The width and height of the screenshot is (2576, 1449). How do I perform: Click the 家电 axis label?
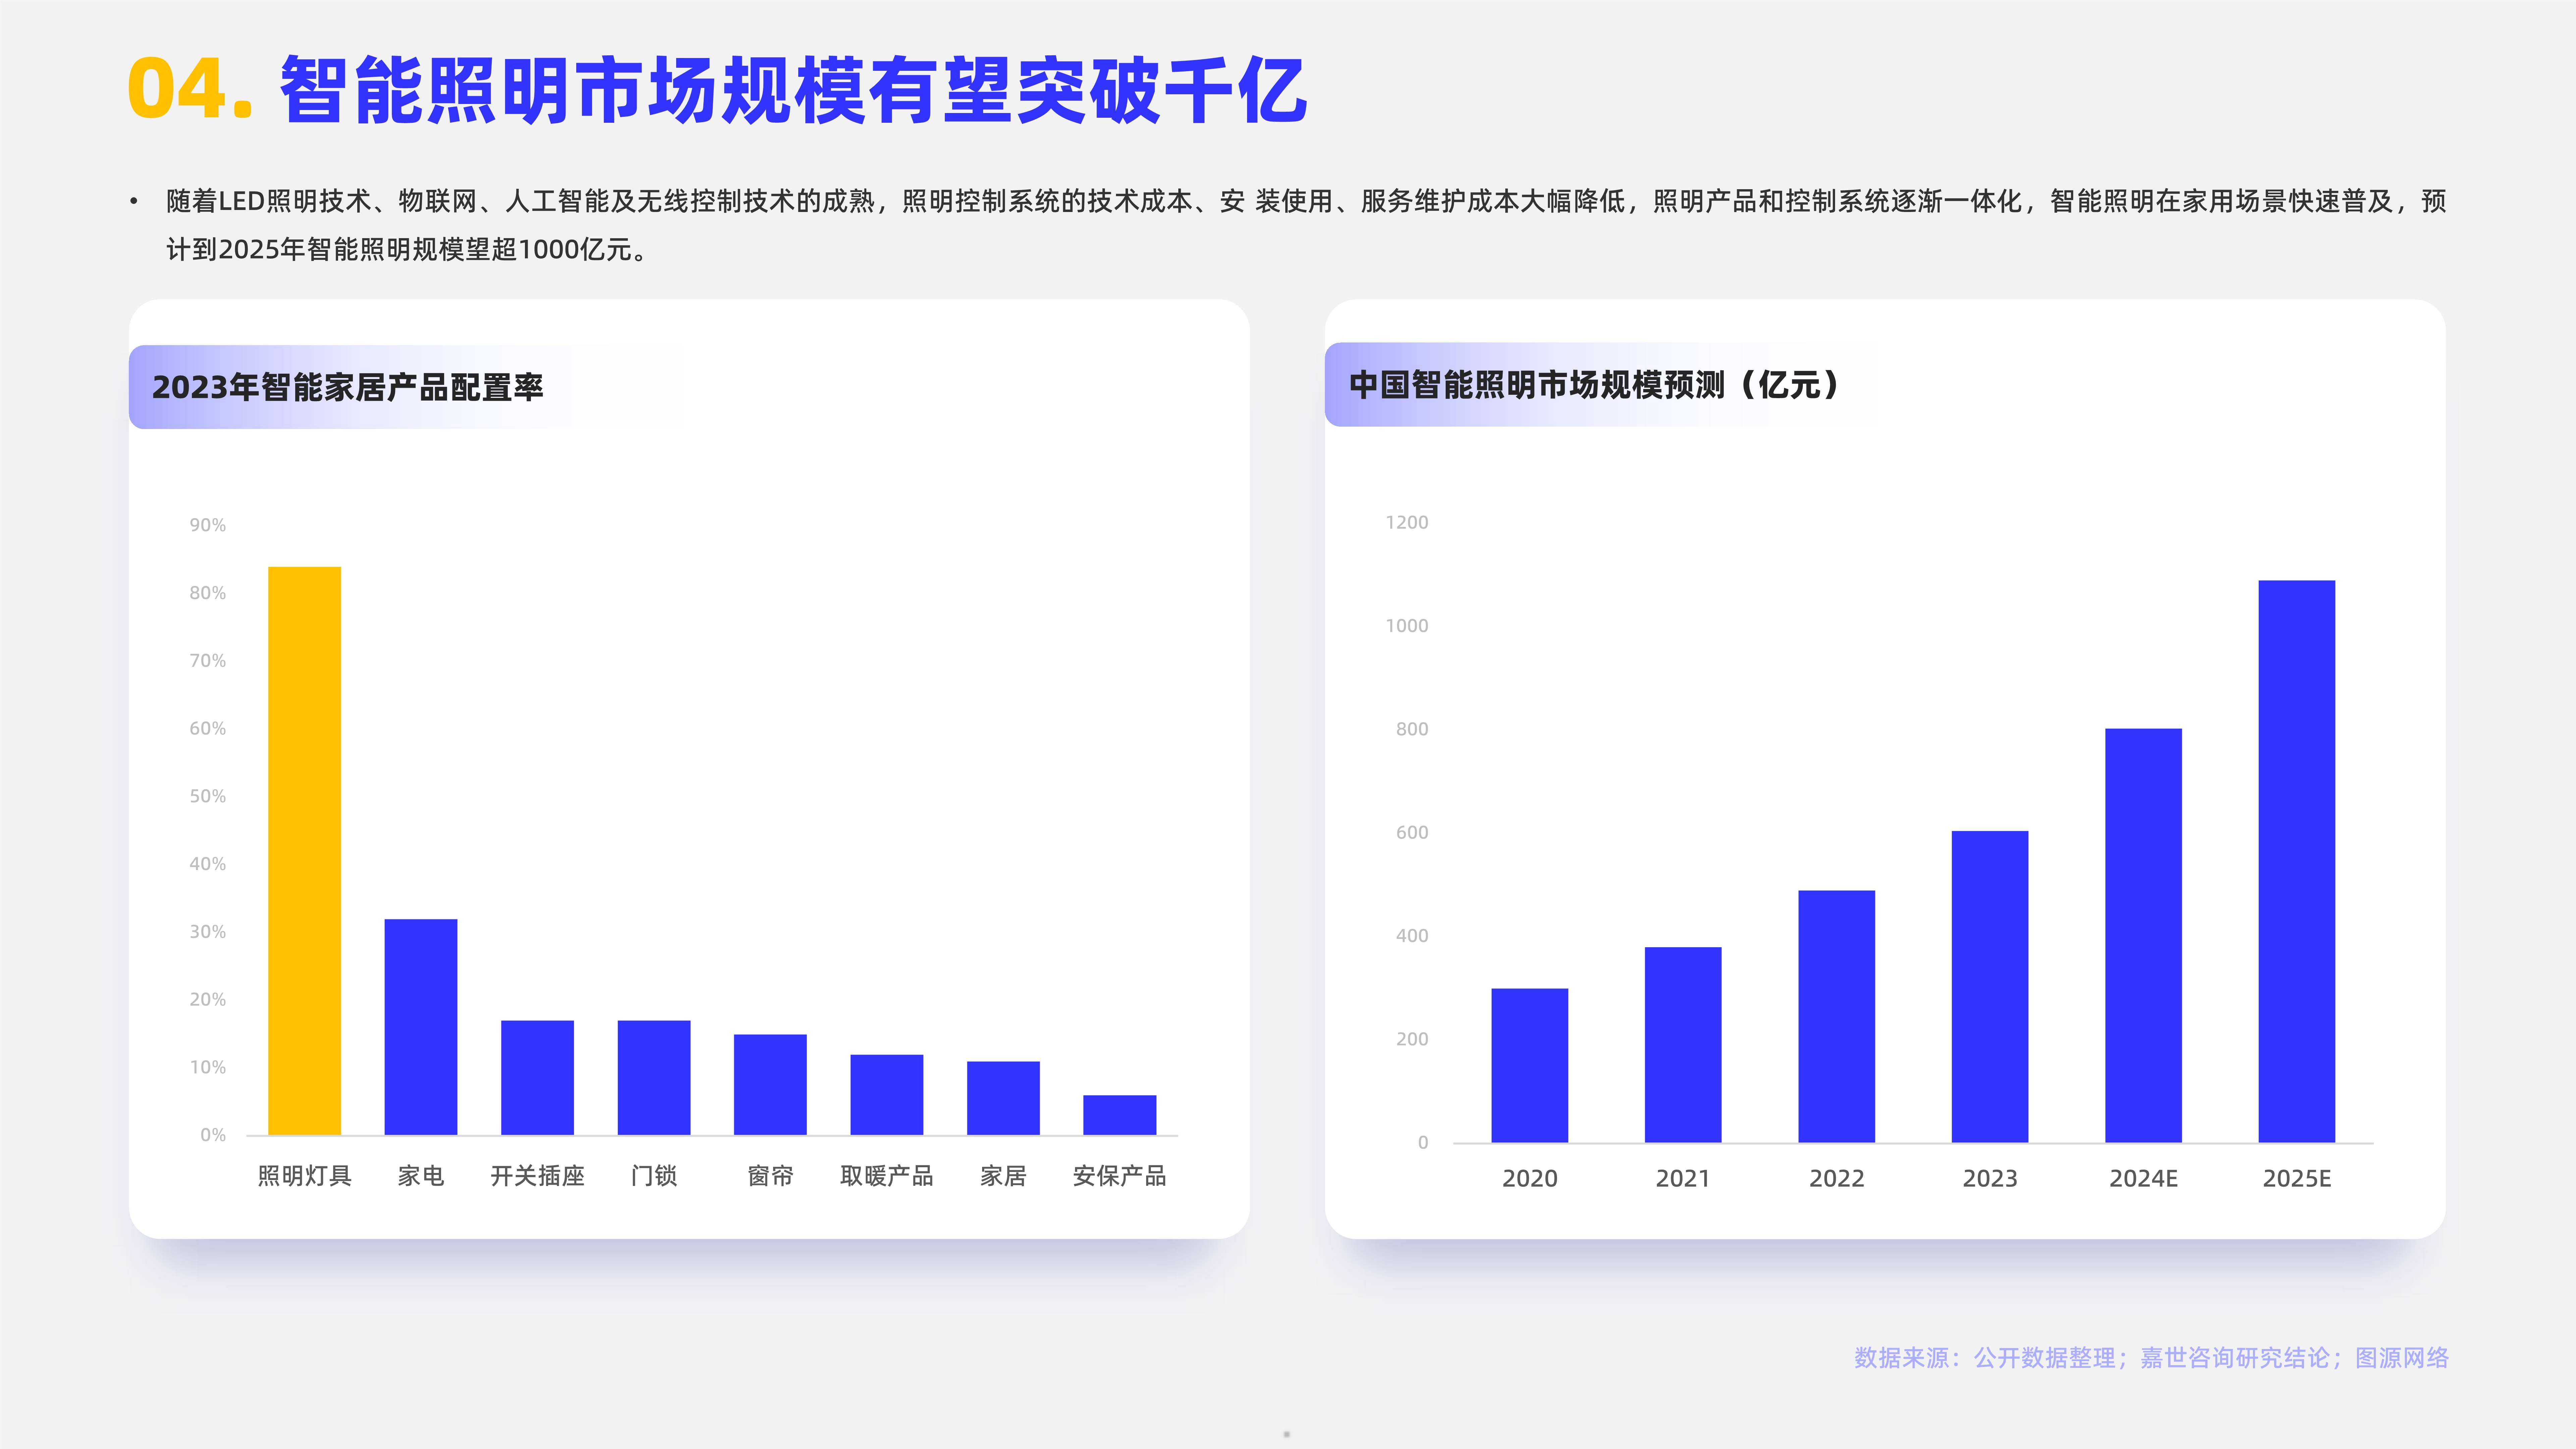pos(421,1176)
